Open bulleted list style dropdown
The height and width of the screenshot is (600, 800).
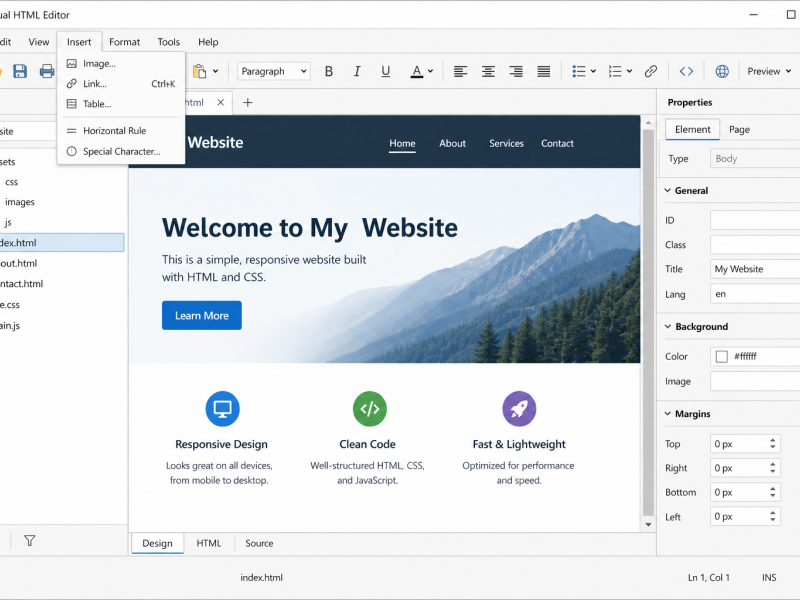click(593, 71)
